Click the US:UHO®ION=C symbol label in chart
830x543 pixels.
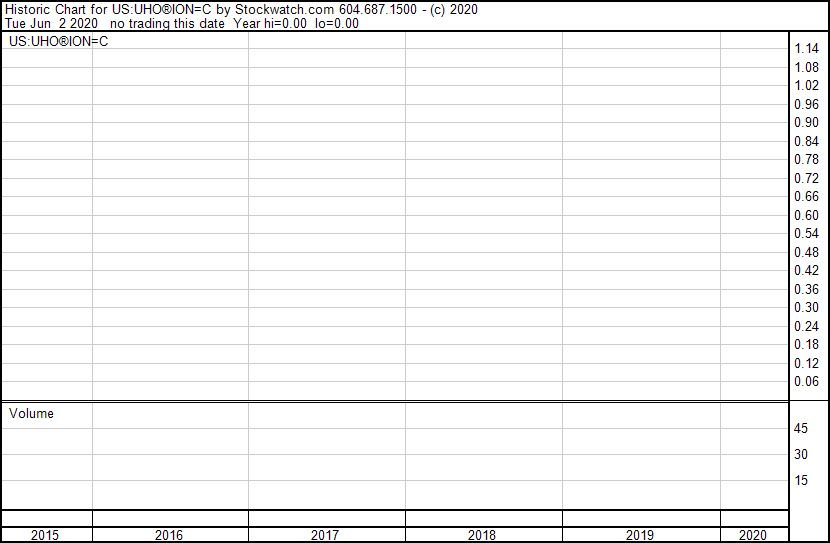pos(59,41)
